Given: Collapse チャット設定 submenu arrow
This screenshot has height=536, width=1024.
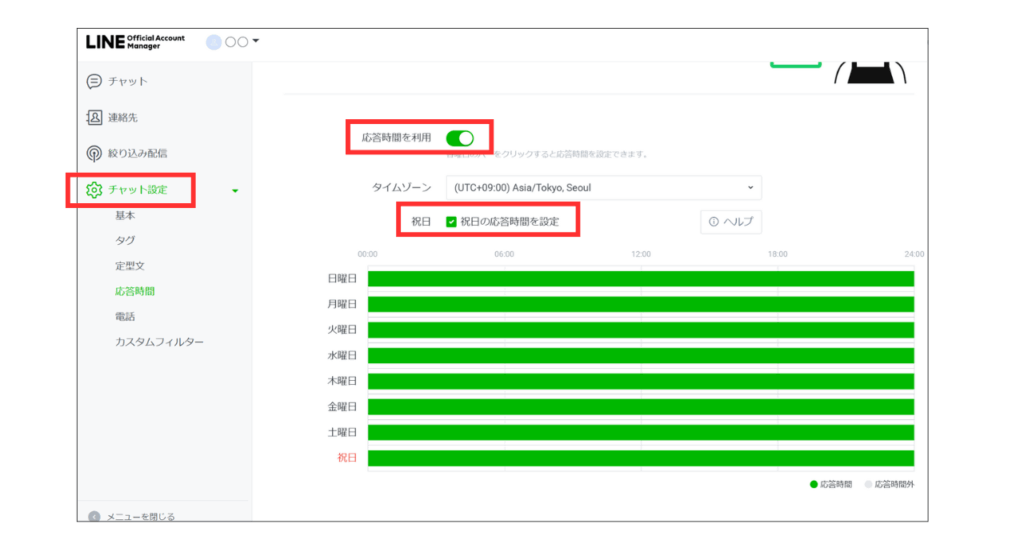Looking at the screenshot, I should coord(235,191).
